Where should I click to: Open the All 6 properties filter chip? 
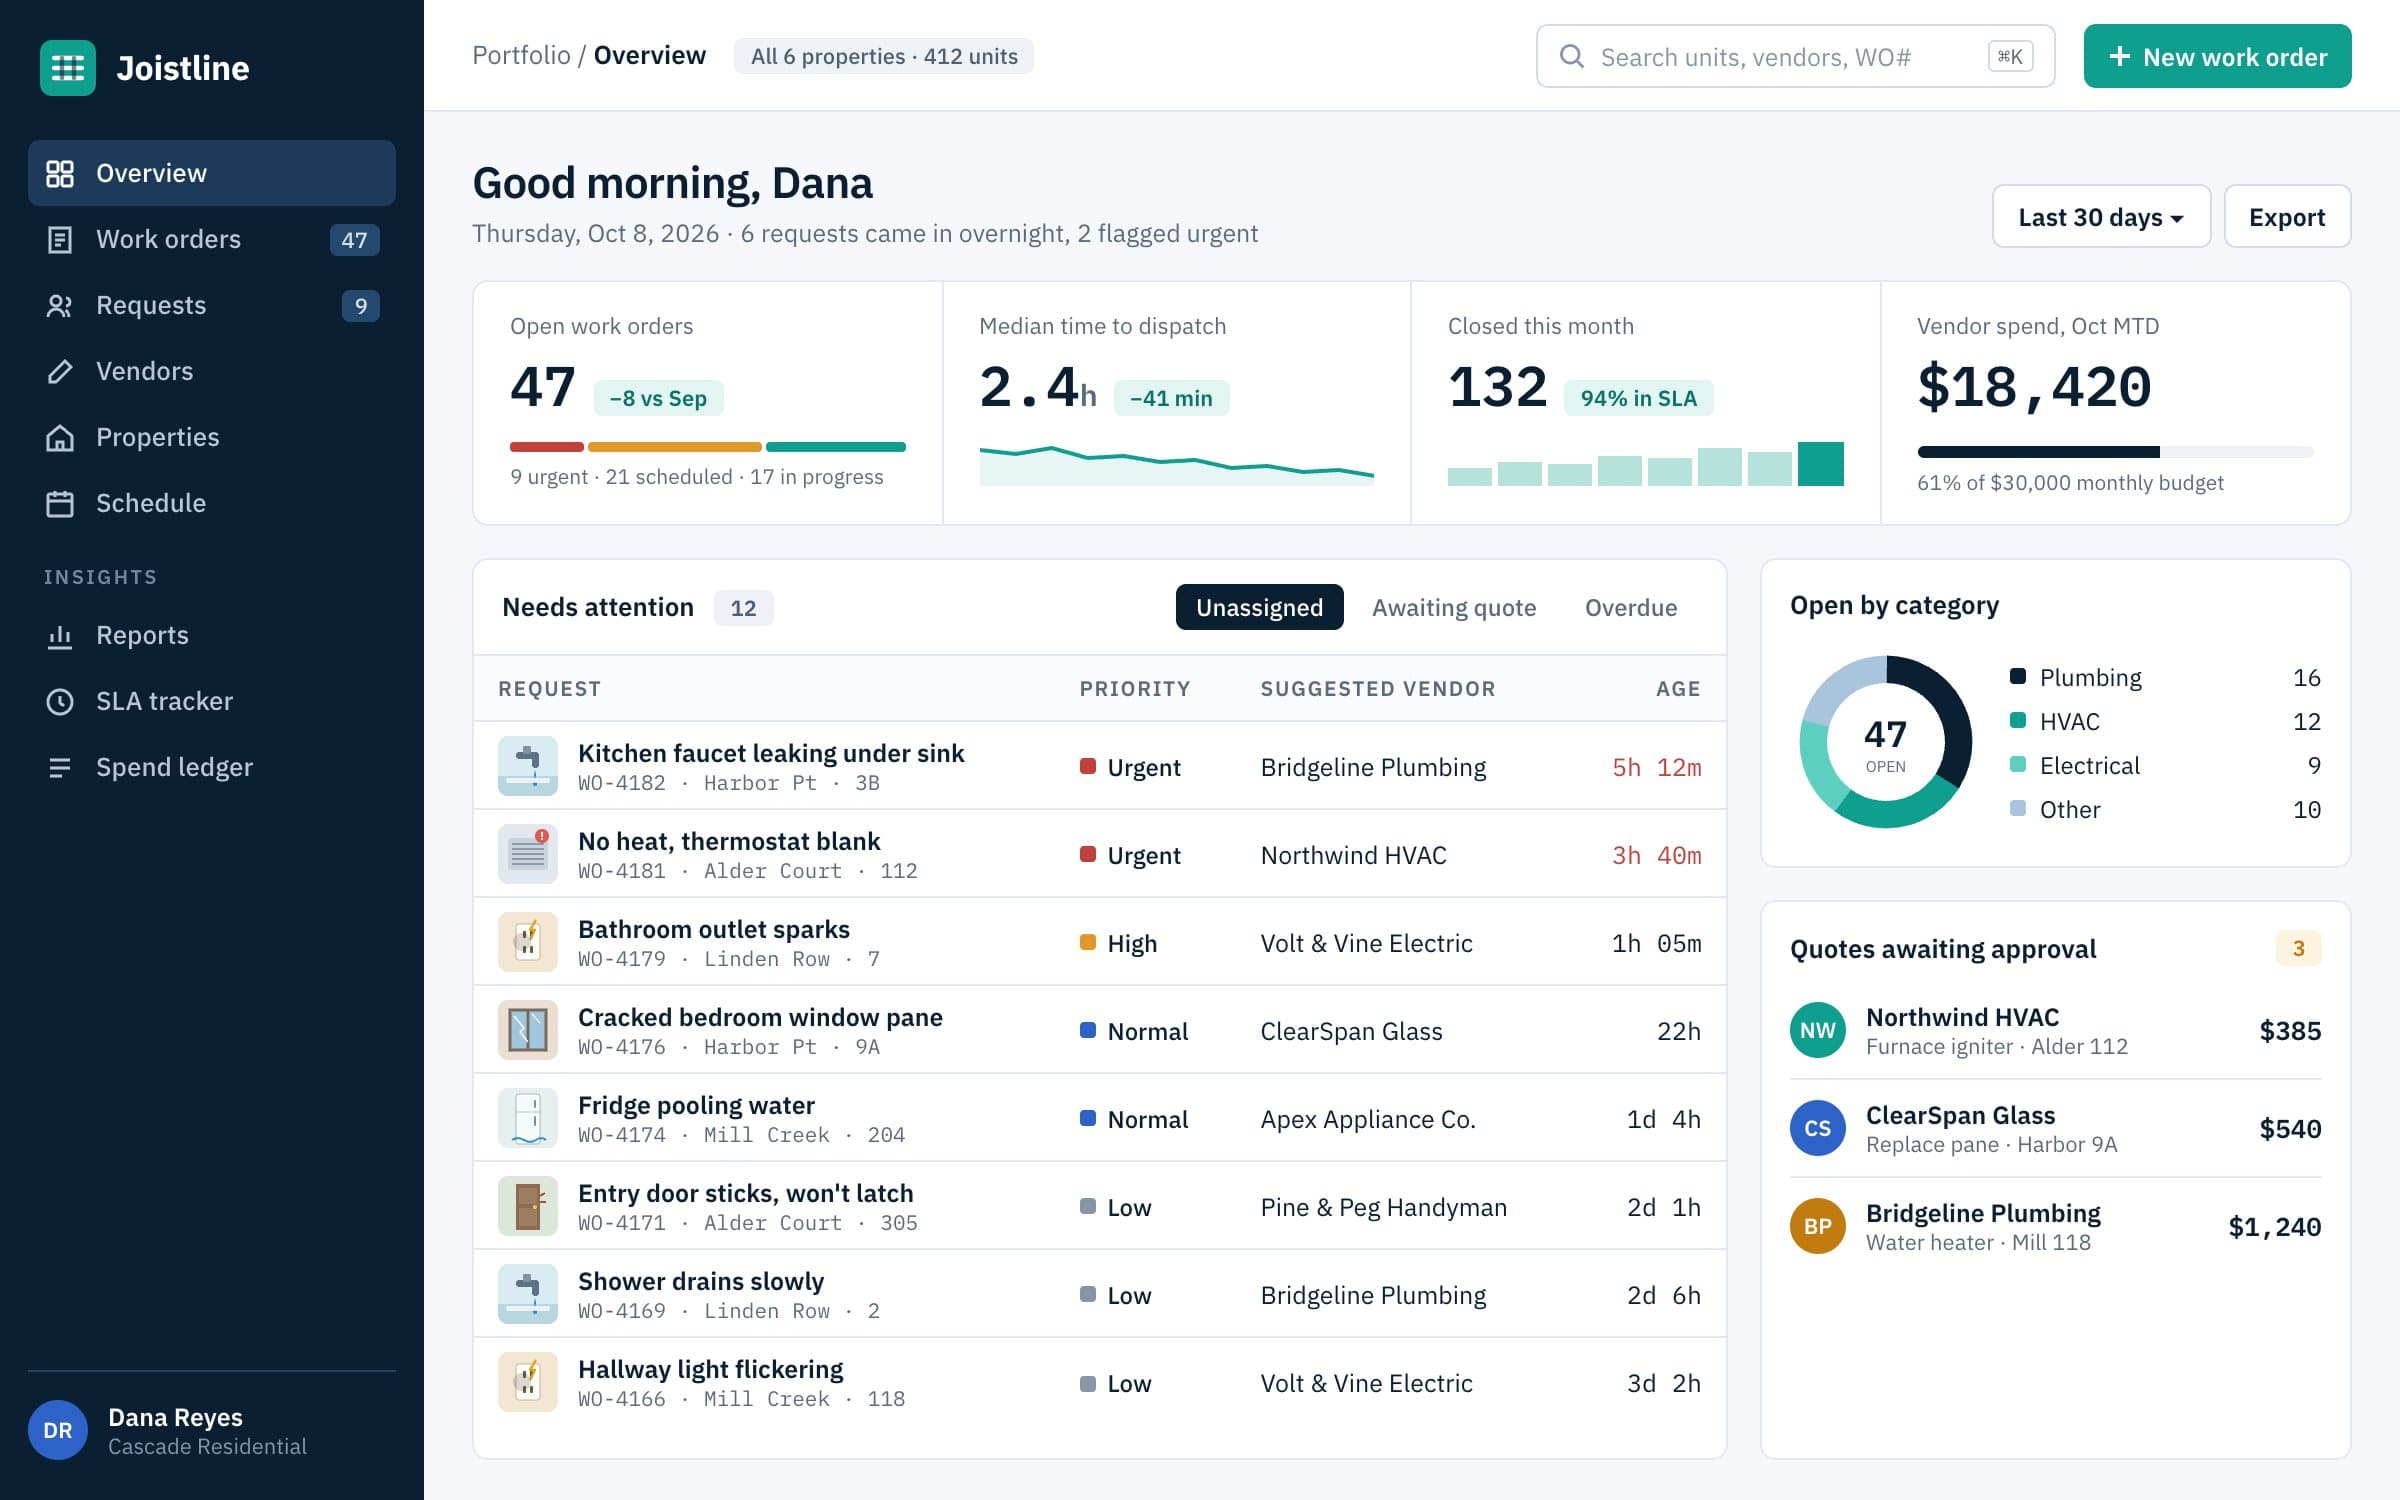point(884,56)
